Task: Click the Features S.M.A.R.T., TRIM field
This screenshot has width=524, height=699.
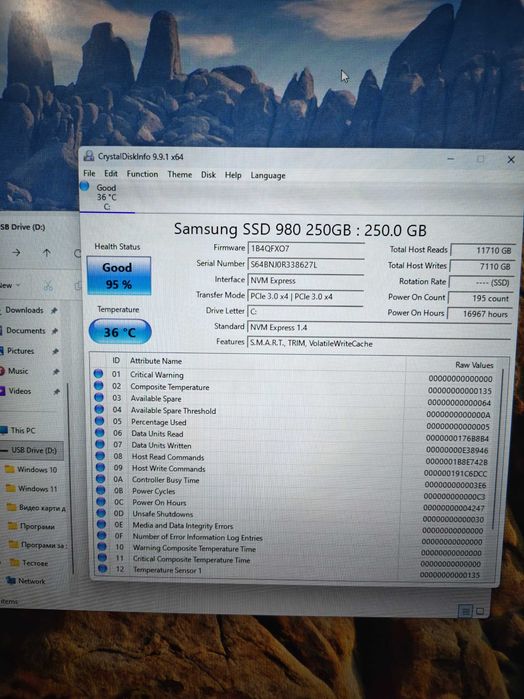Action: coord(379,343)
